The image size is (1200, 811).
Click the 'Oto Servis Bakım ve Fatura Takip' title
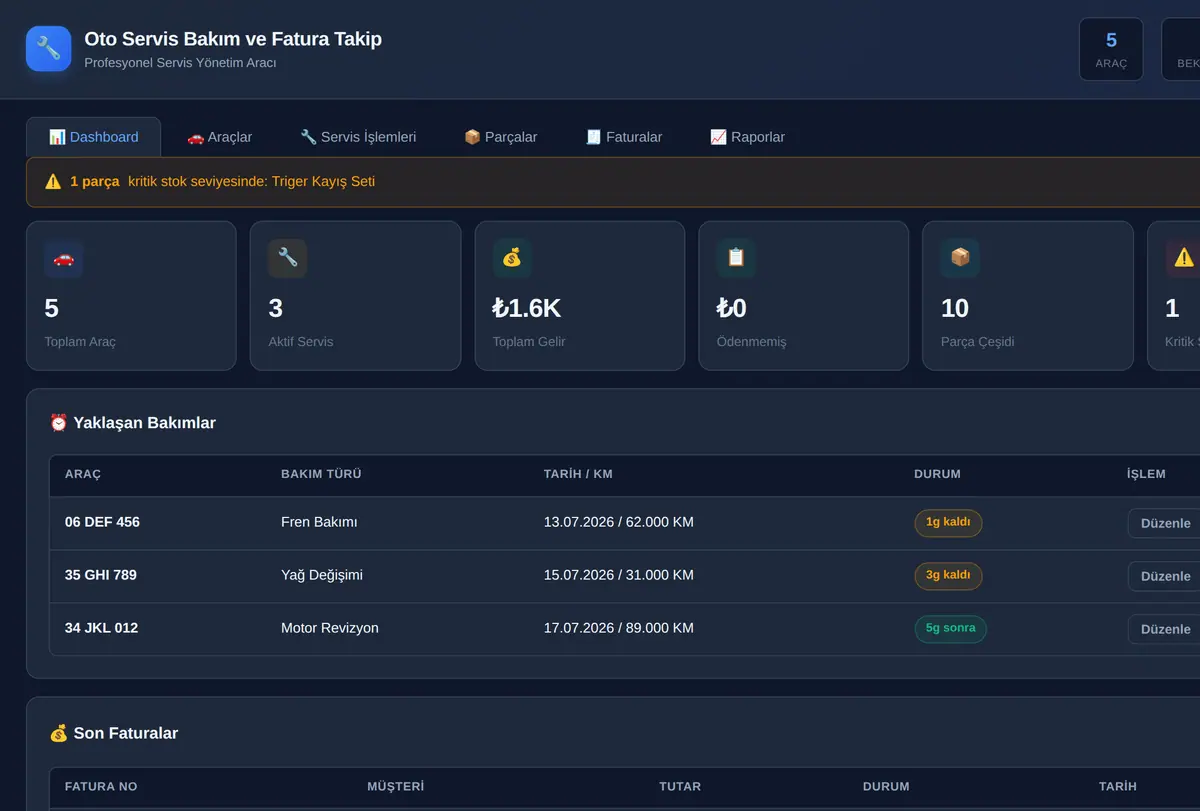point(233,39)
